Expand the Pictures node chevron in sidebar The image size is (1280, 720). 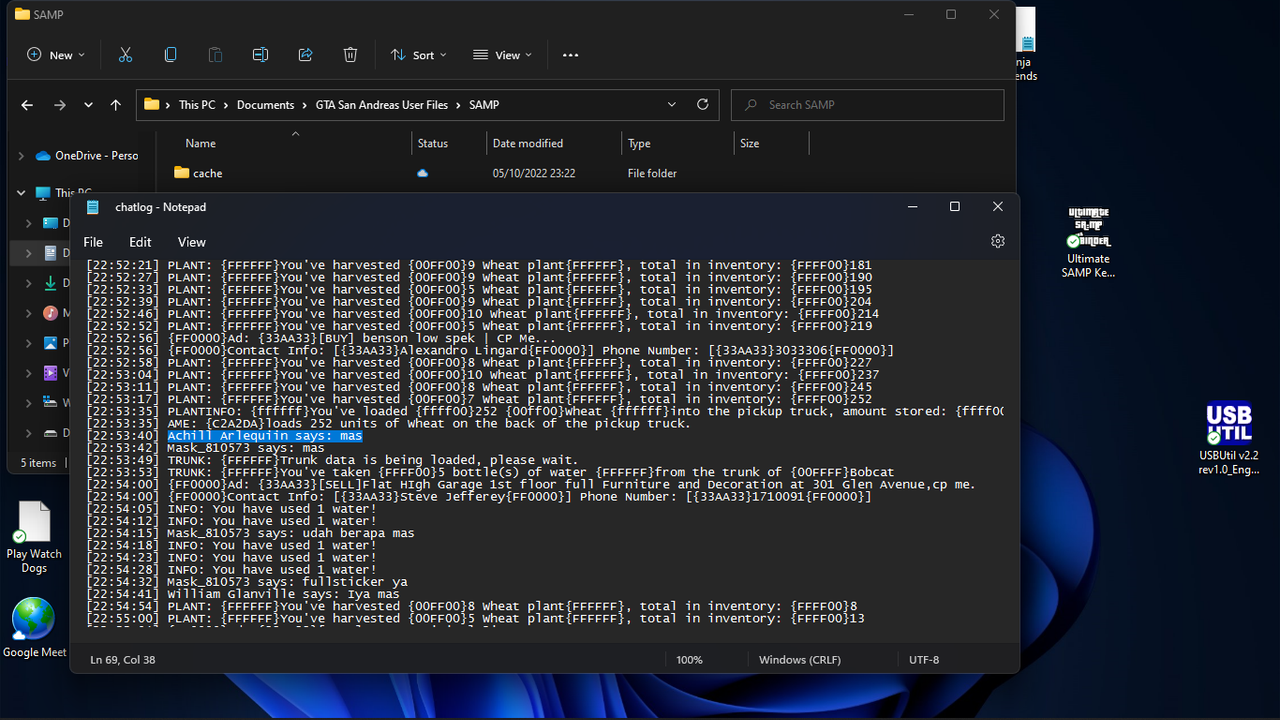(29, 343)
